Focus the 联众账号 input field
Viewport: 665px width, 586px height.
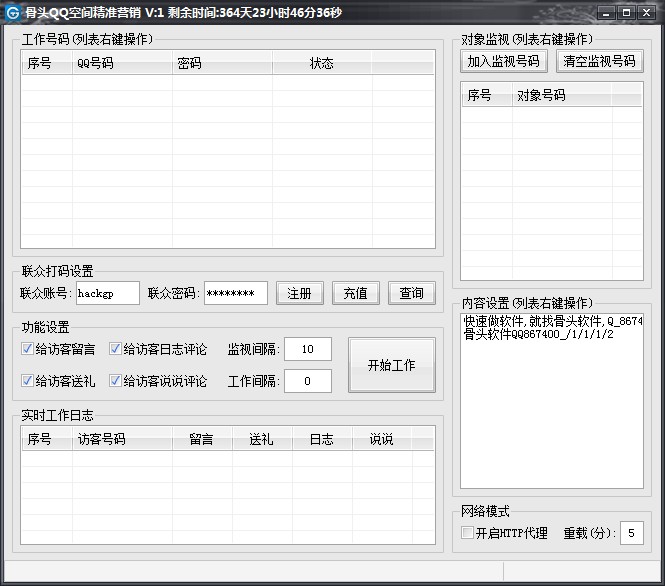(108, 293)
